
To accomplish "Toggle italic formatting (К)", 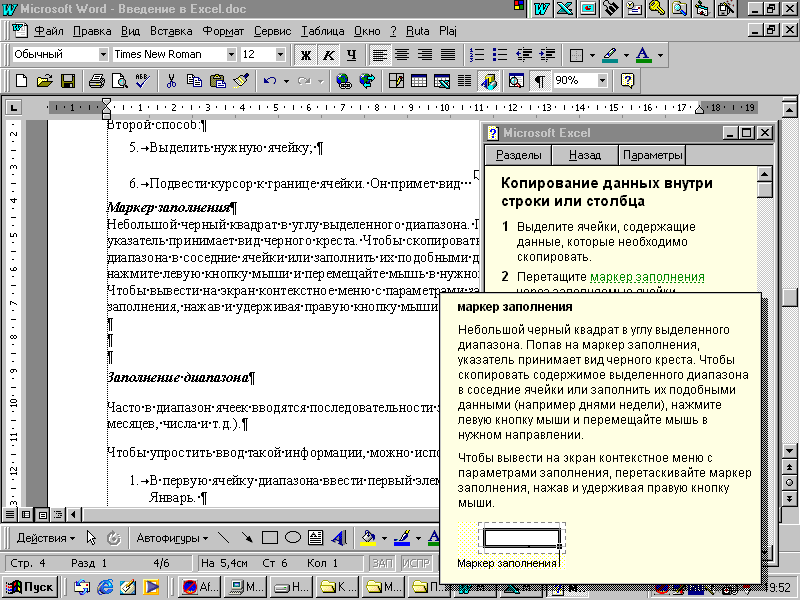I will pyautogui.click(x=329, y=55).
